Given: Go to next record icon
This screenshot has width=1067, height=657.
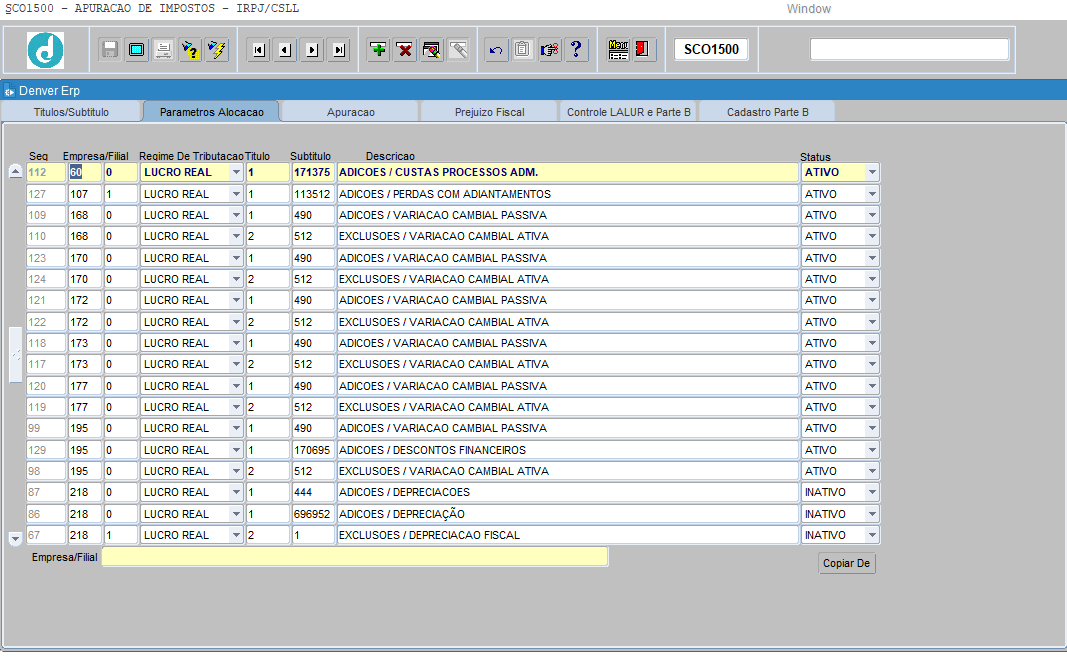Looking at the screenshot, I should coord(312,50).
